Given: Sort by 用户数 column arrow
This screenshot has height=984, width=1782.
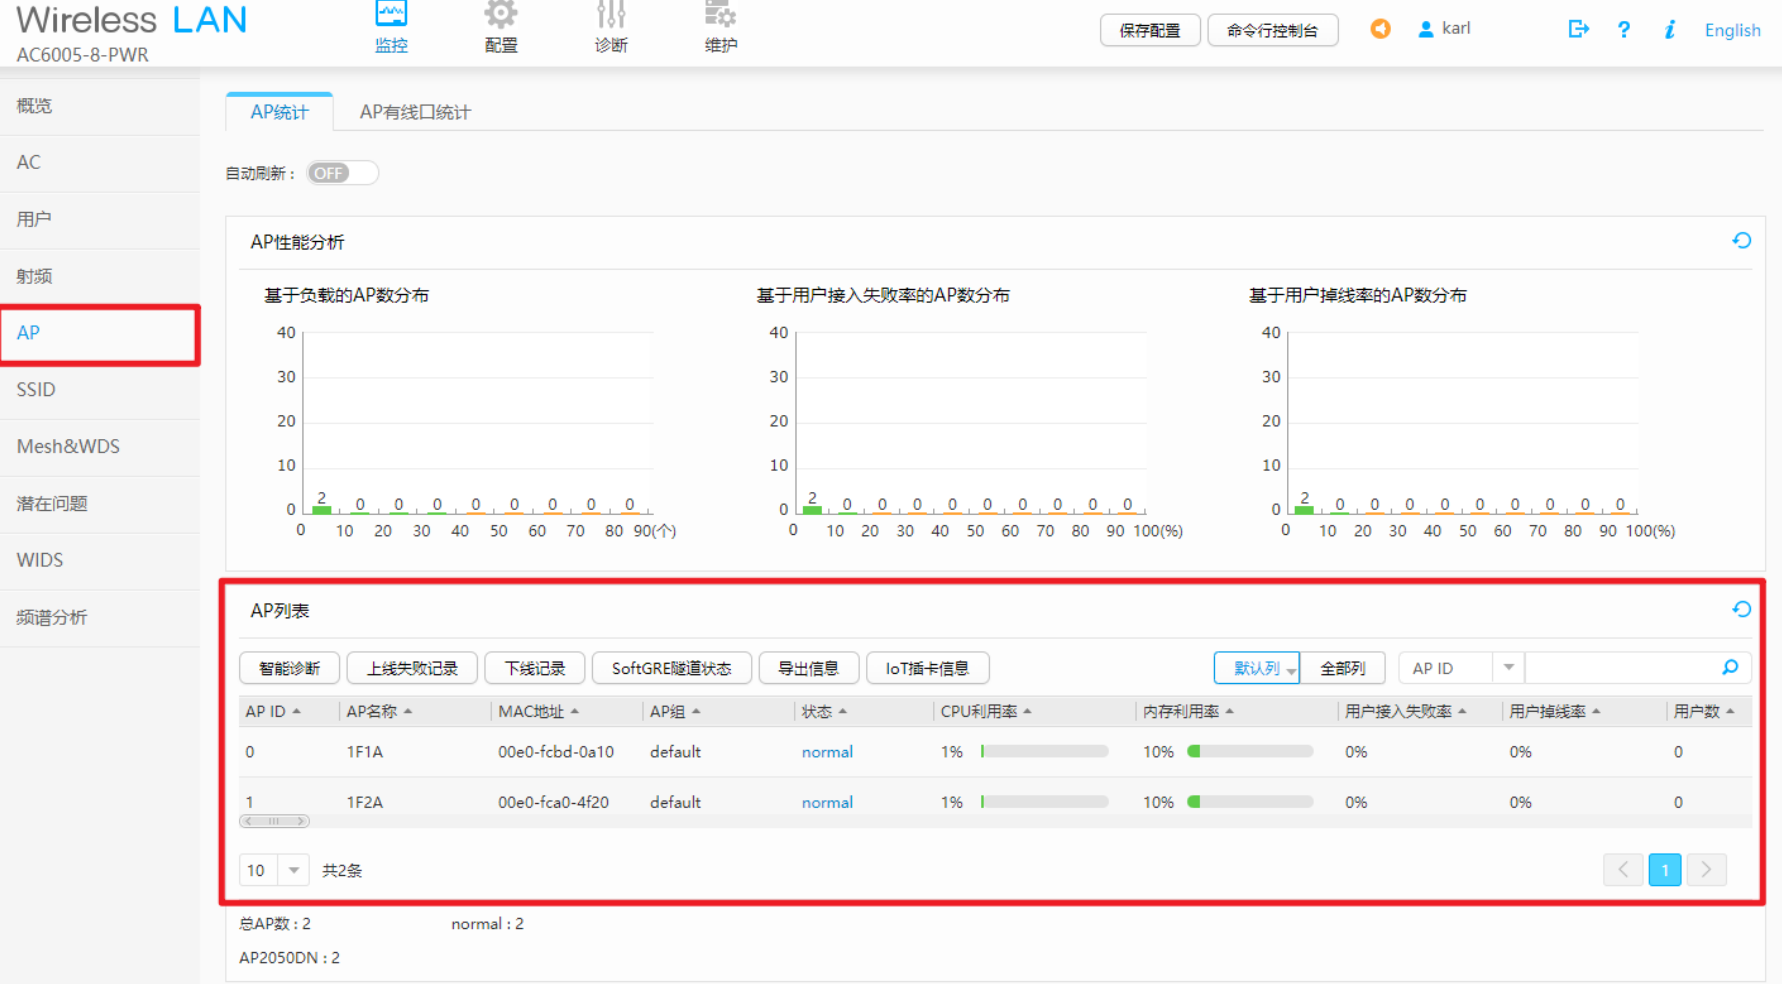Looking at the screenshot, I should pyautogui.click(x=1730, y=711).
